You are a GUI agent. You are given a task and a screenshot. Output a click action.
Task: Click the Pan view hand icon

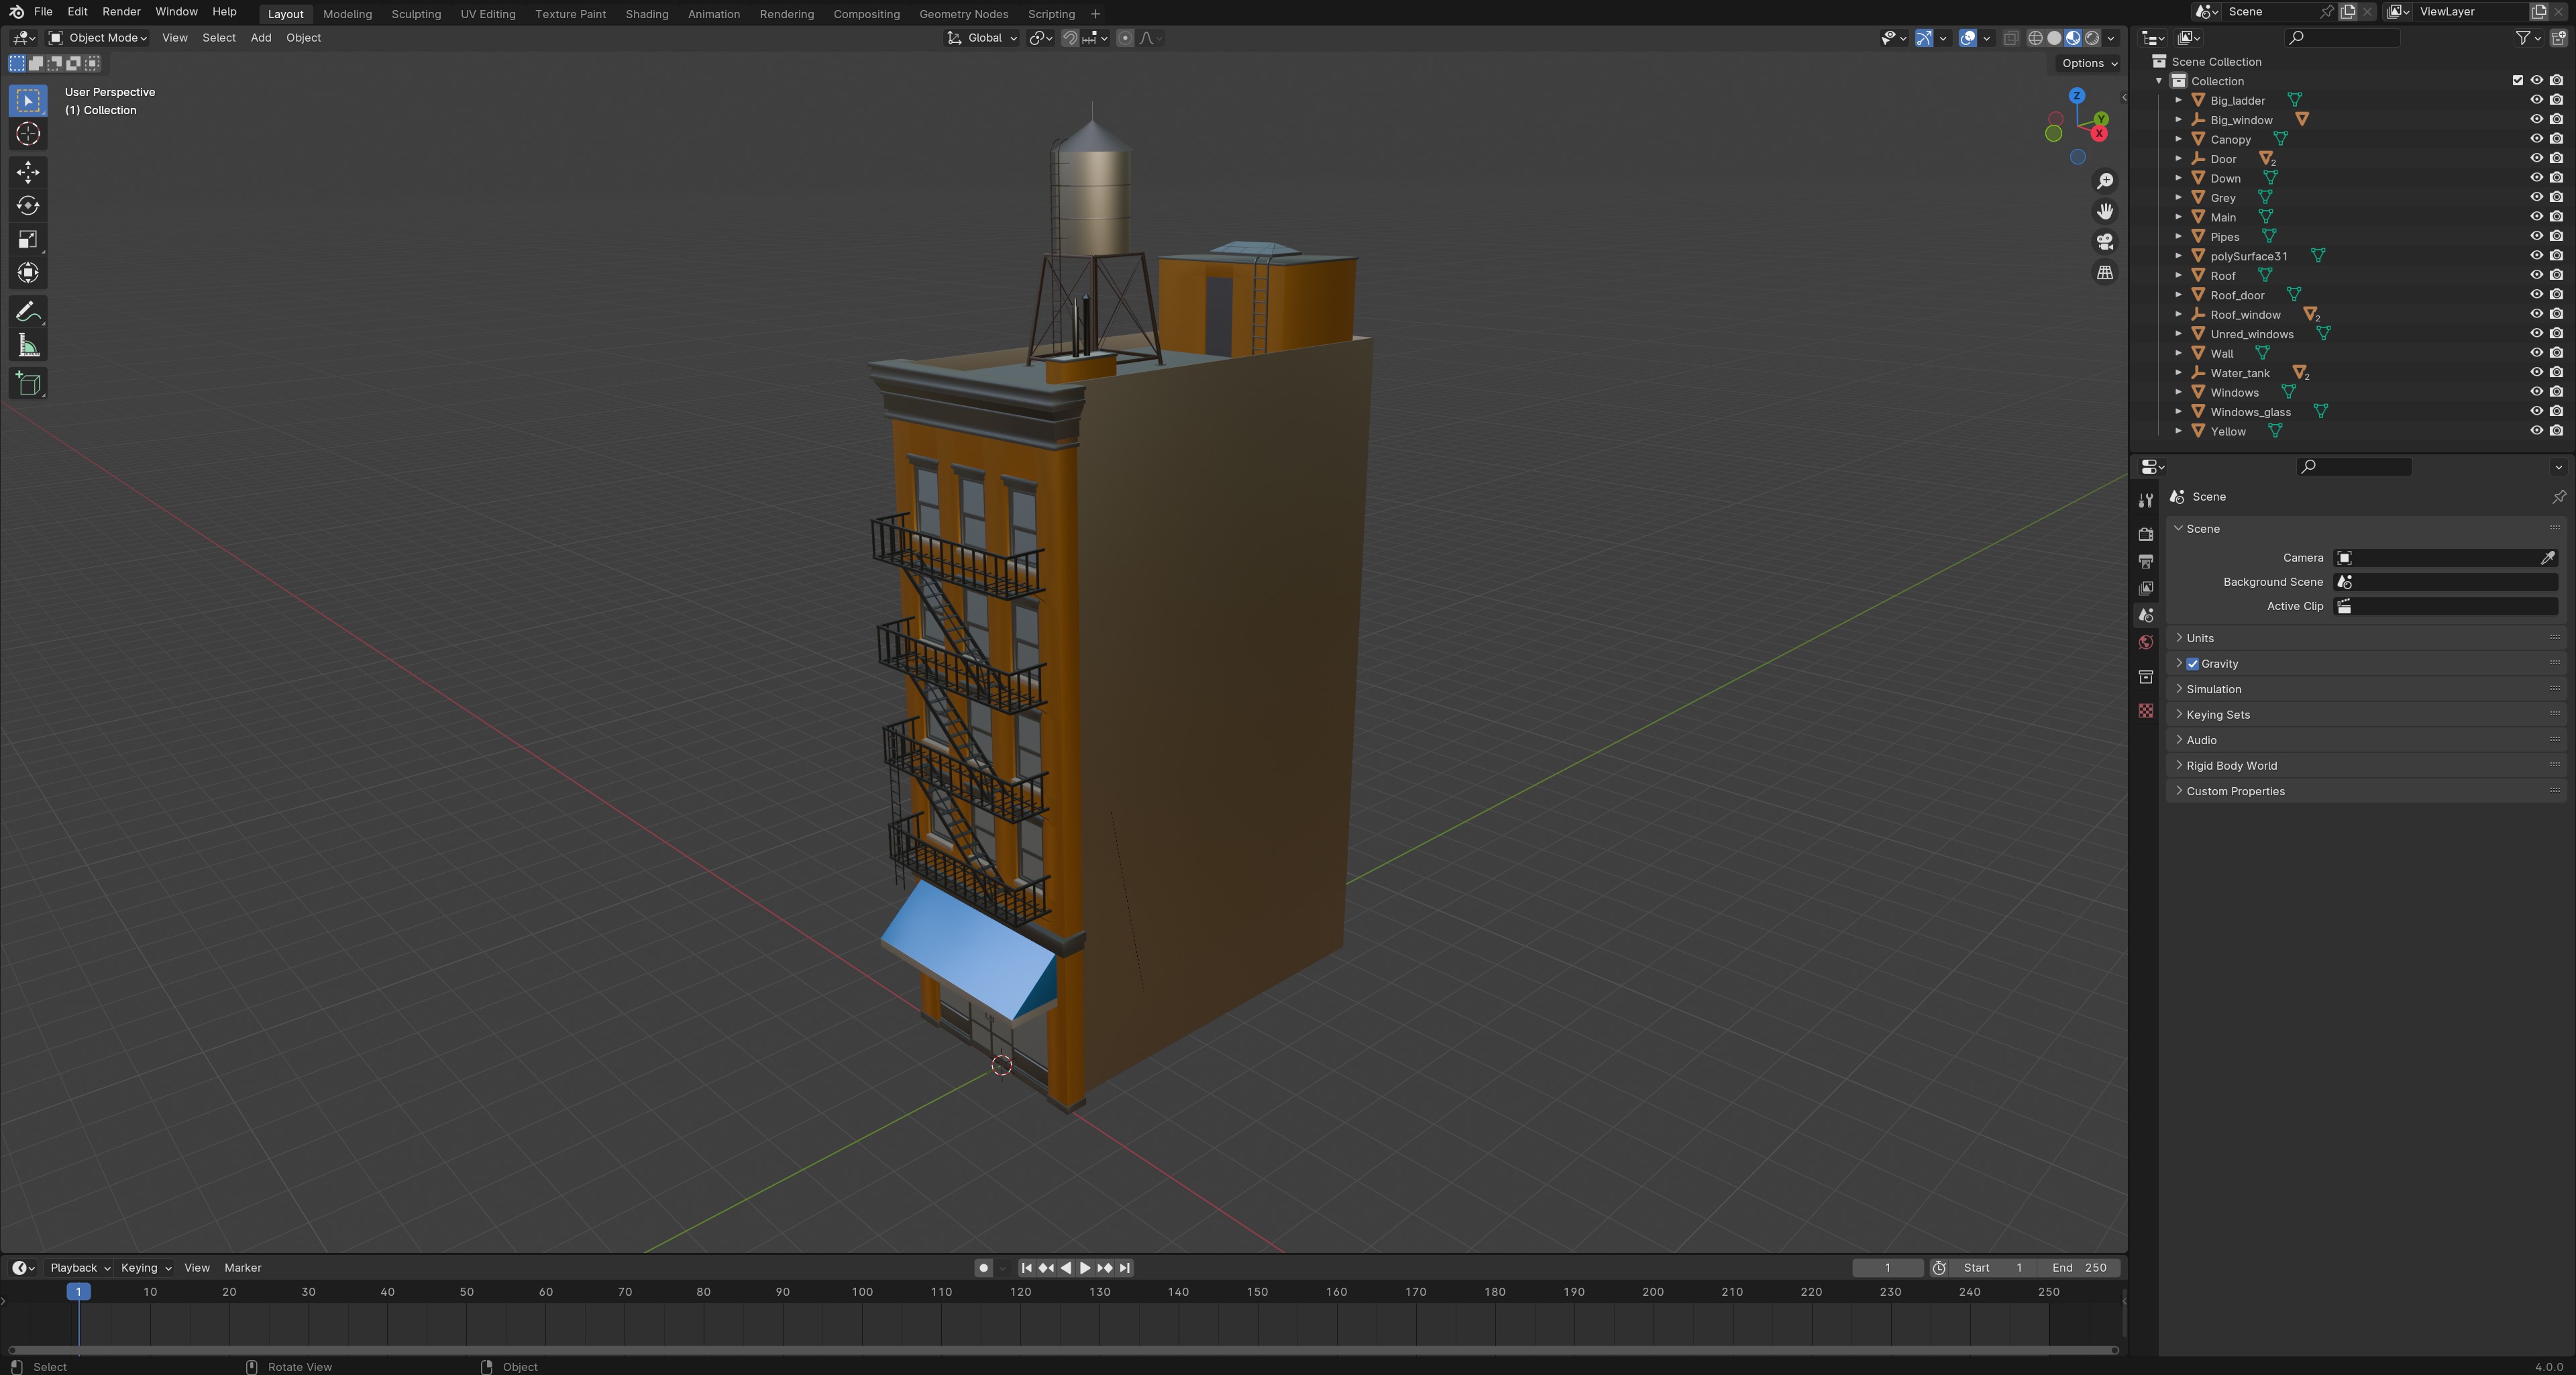pos(2105,211)
